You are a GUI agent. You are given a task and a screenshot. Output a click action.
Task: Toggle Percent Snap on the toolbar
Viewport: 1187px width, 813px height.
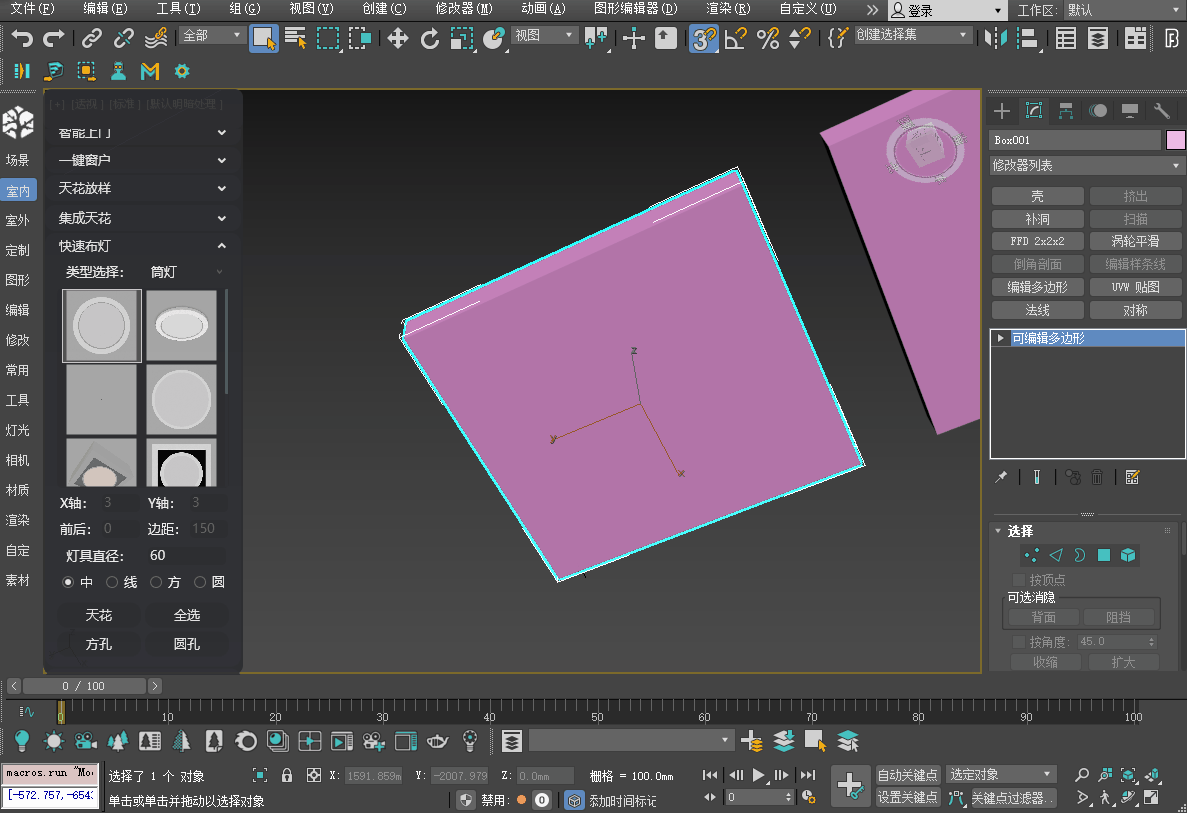click(x=768, y=37)
